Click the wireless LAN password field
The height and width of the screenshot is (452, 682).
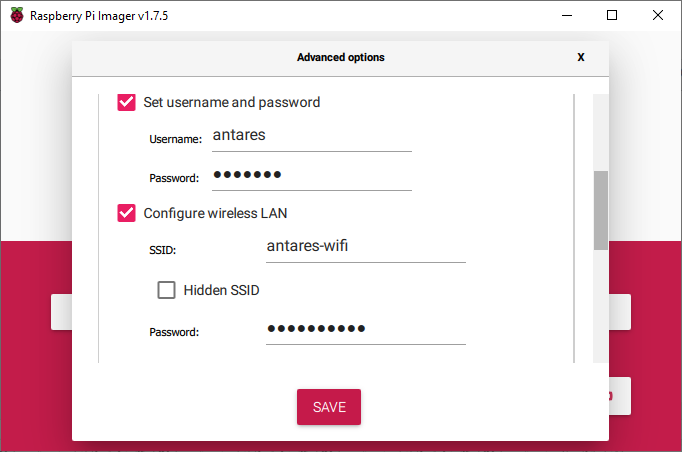365,329
